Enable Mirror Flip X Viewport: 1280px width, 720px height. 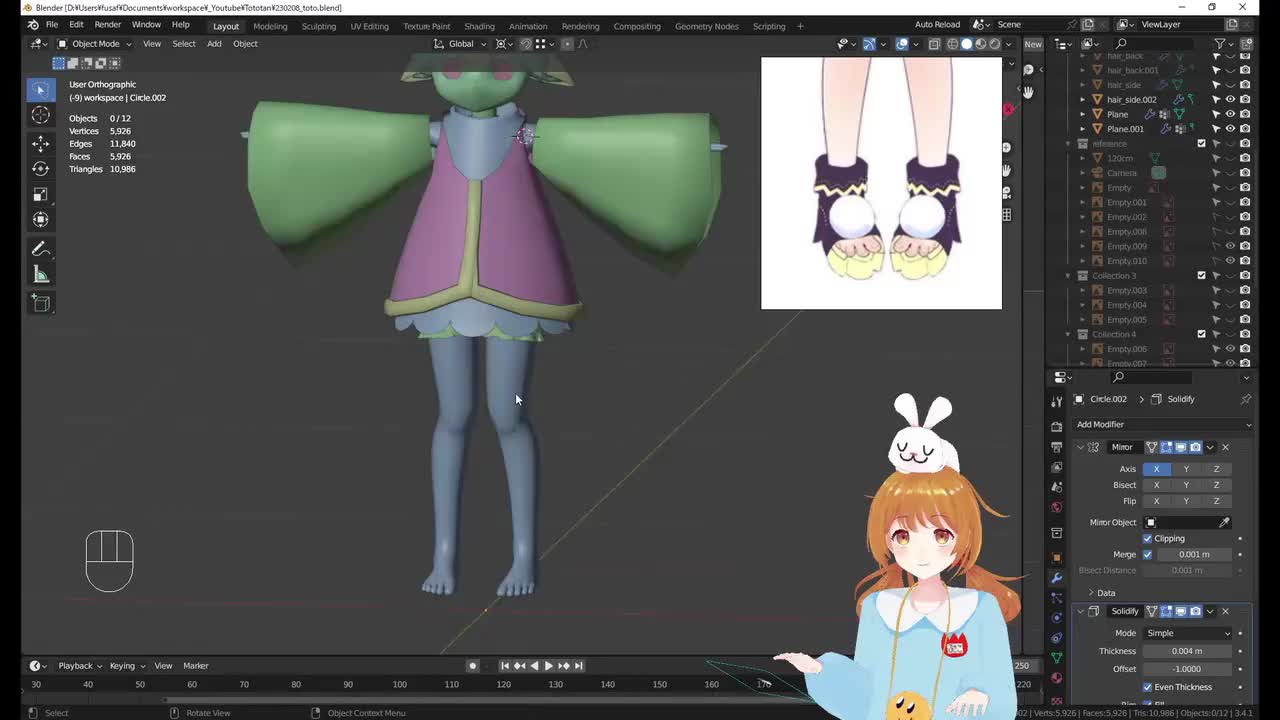pyautogui.click(x=1156, y=501)
